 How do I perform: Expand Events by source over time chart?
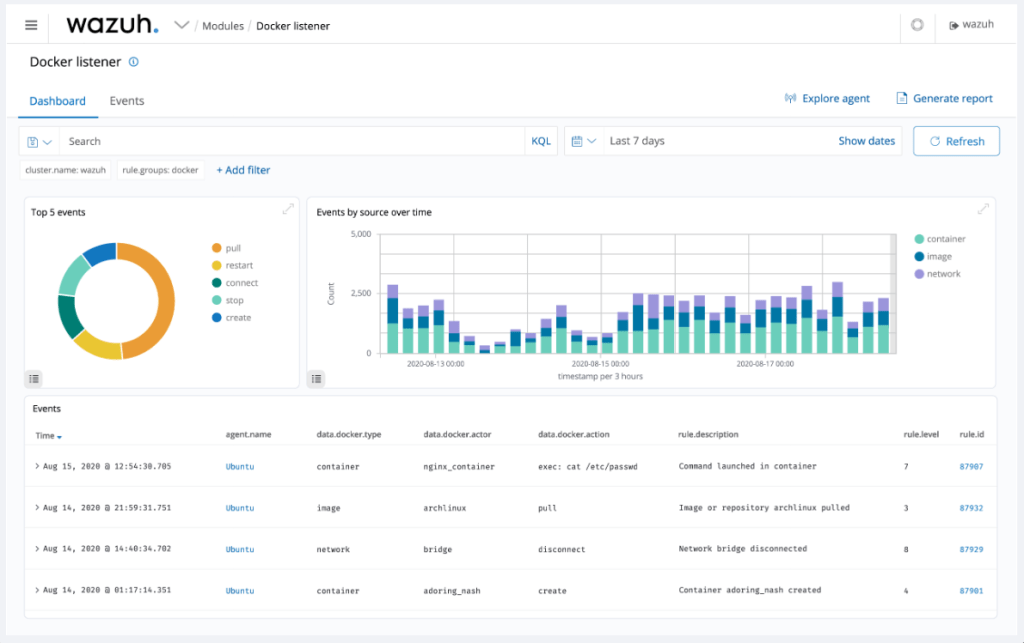pyautogui.click(x=984, y=209)
